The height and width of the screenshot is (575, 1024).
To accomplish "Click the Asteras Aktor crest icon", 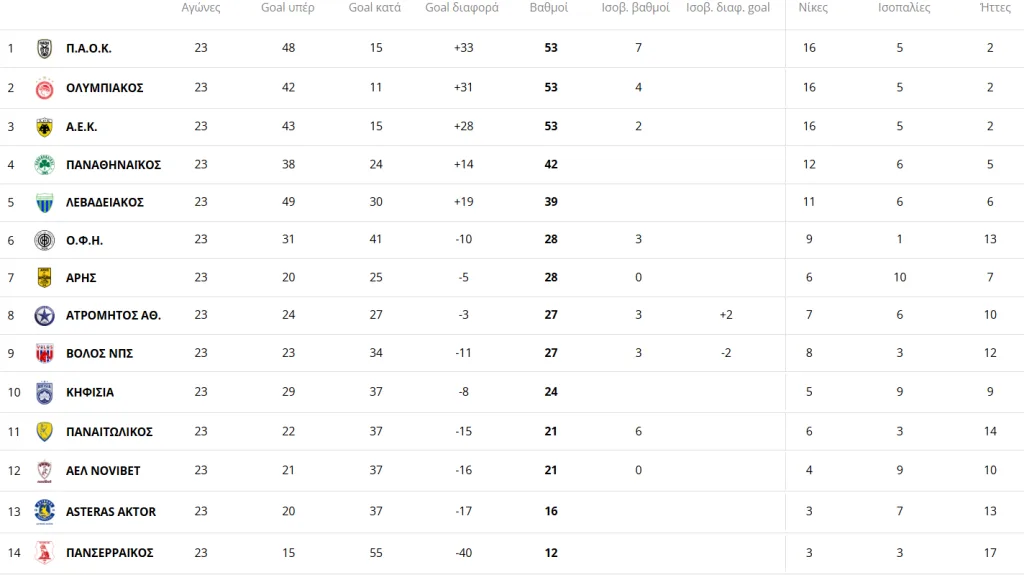I will 44,511.
